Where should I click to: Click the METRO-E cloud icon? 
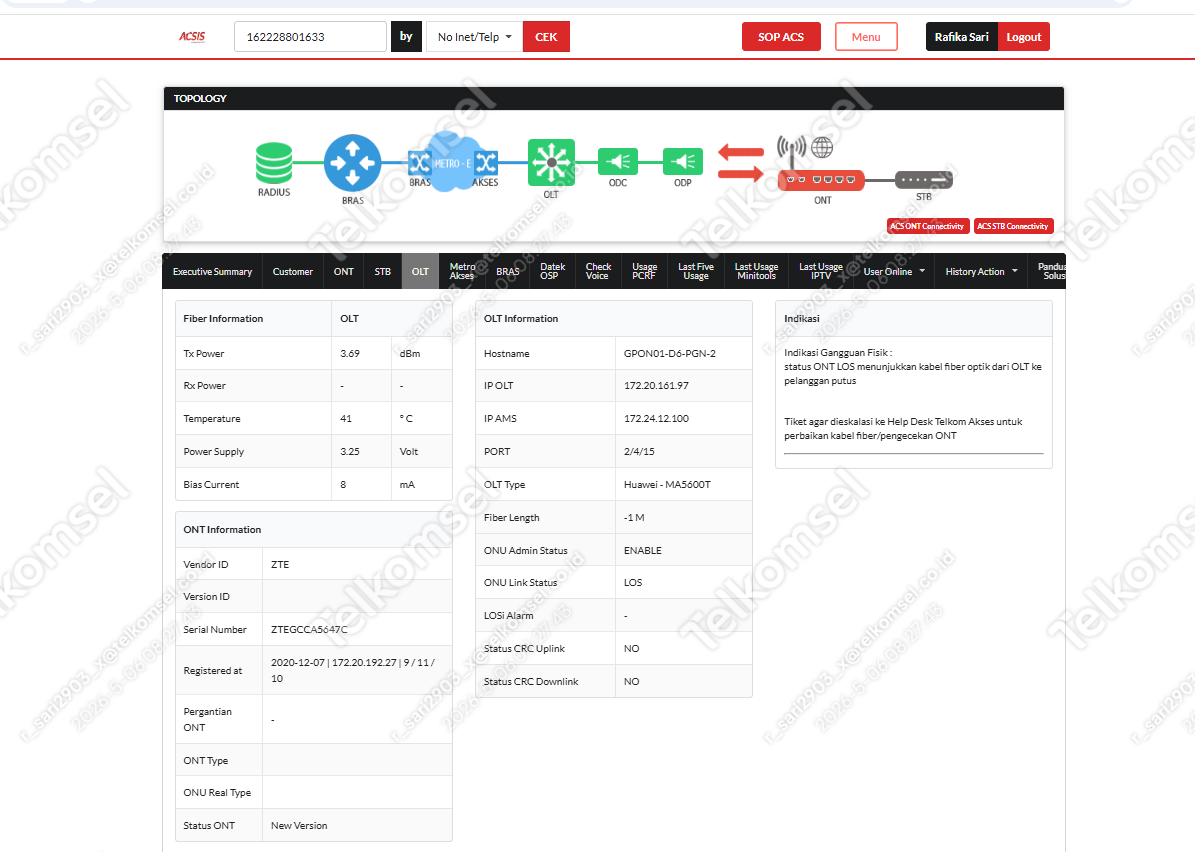tap(451, 162)
